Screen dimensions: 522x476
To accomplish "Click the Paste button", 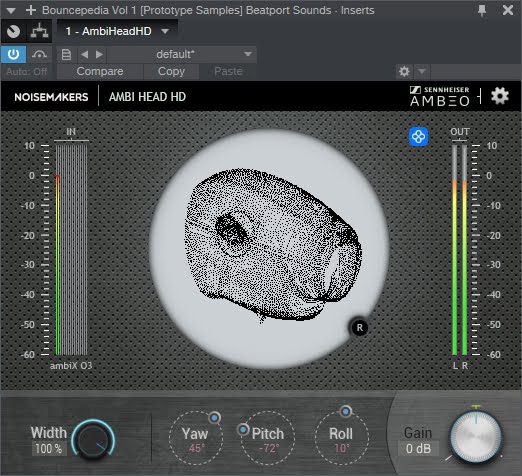I will click(x=228, y=71).
